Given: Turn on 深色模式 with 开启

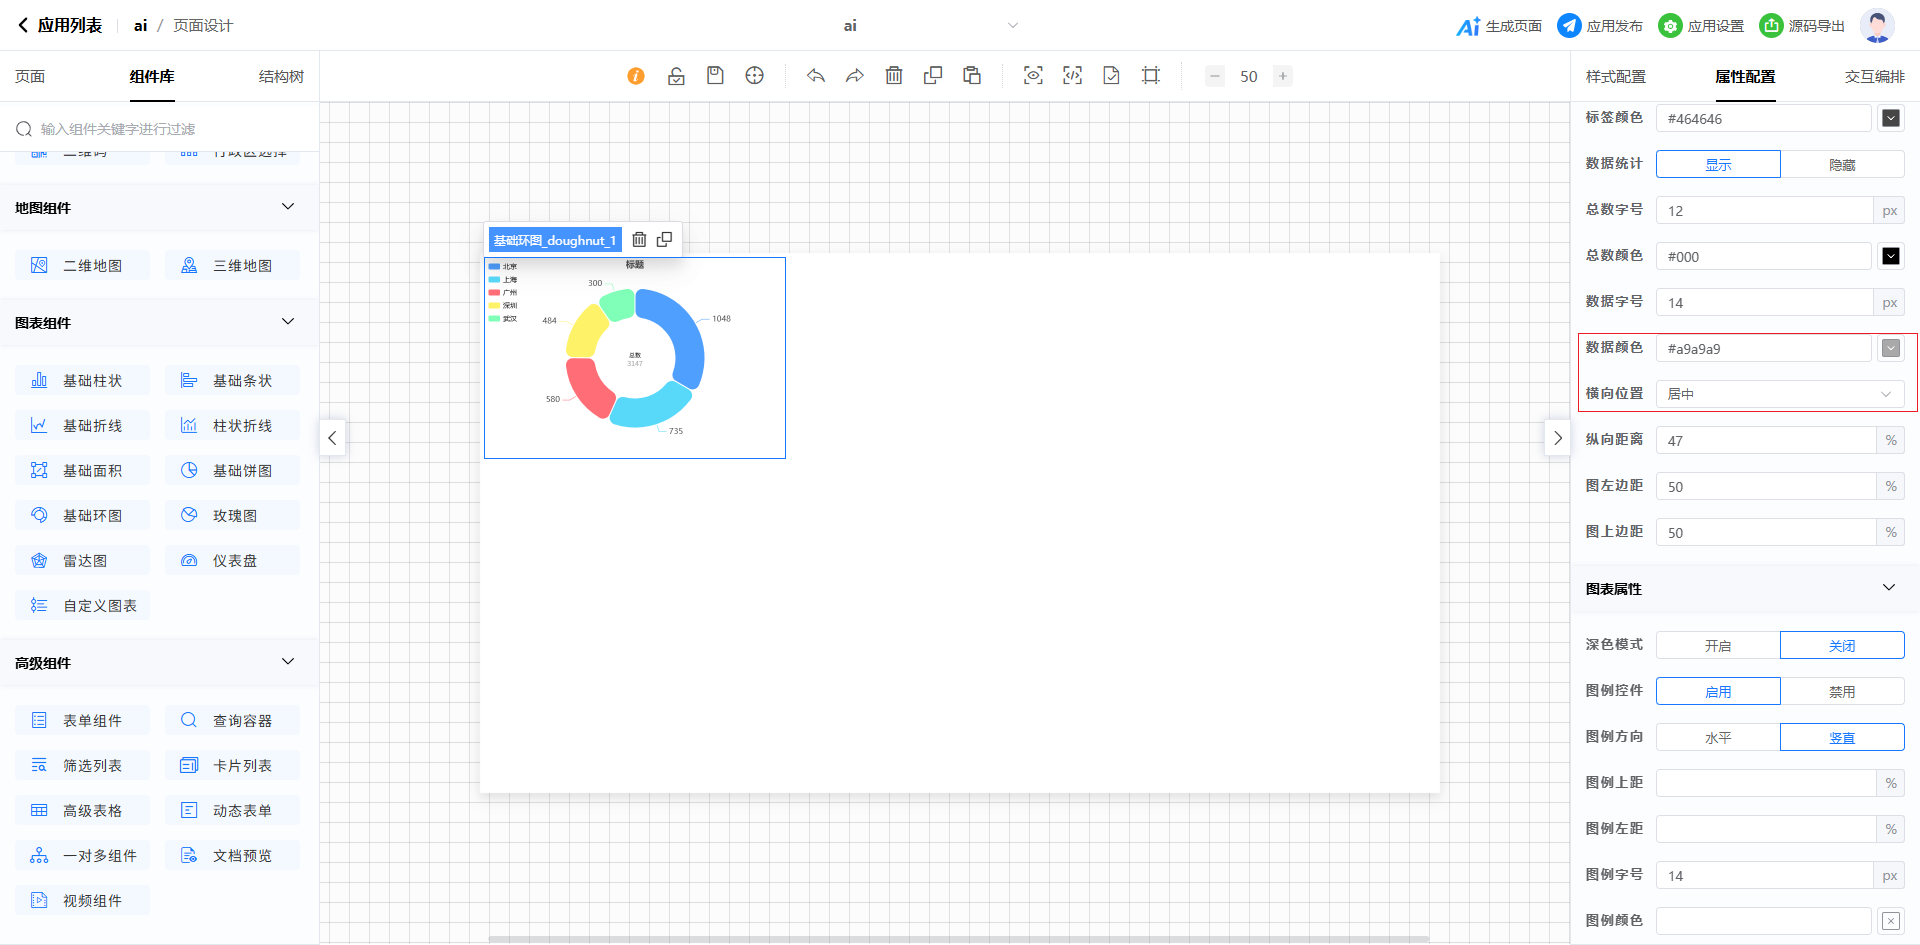Looking at the screenshot, I should tap(1717, 646).
